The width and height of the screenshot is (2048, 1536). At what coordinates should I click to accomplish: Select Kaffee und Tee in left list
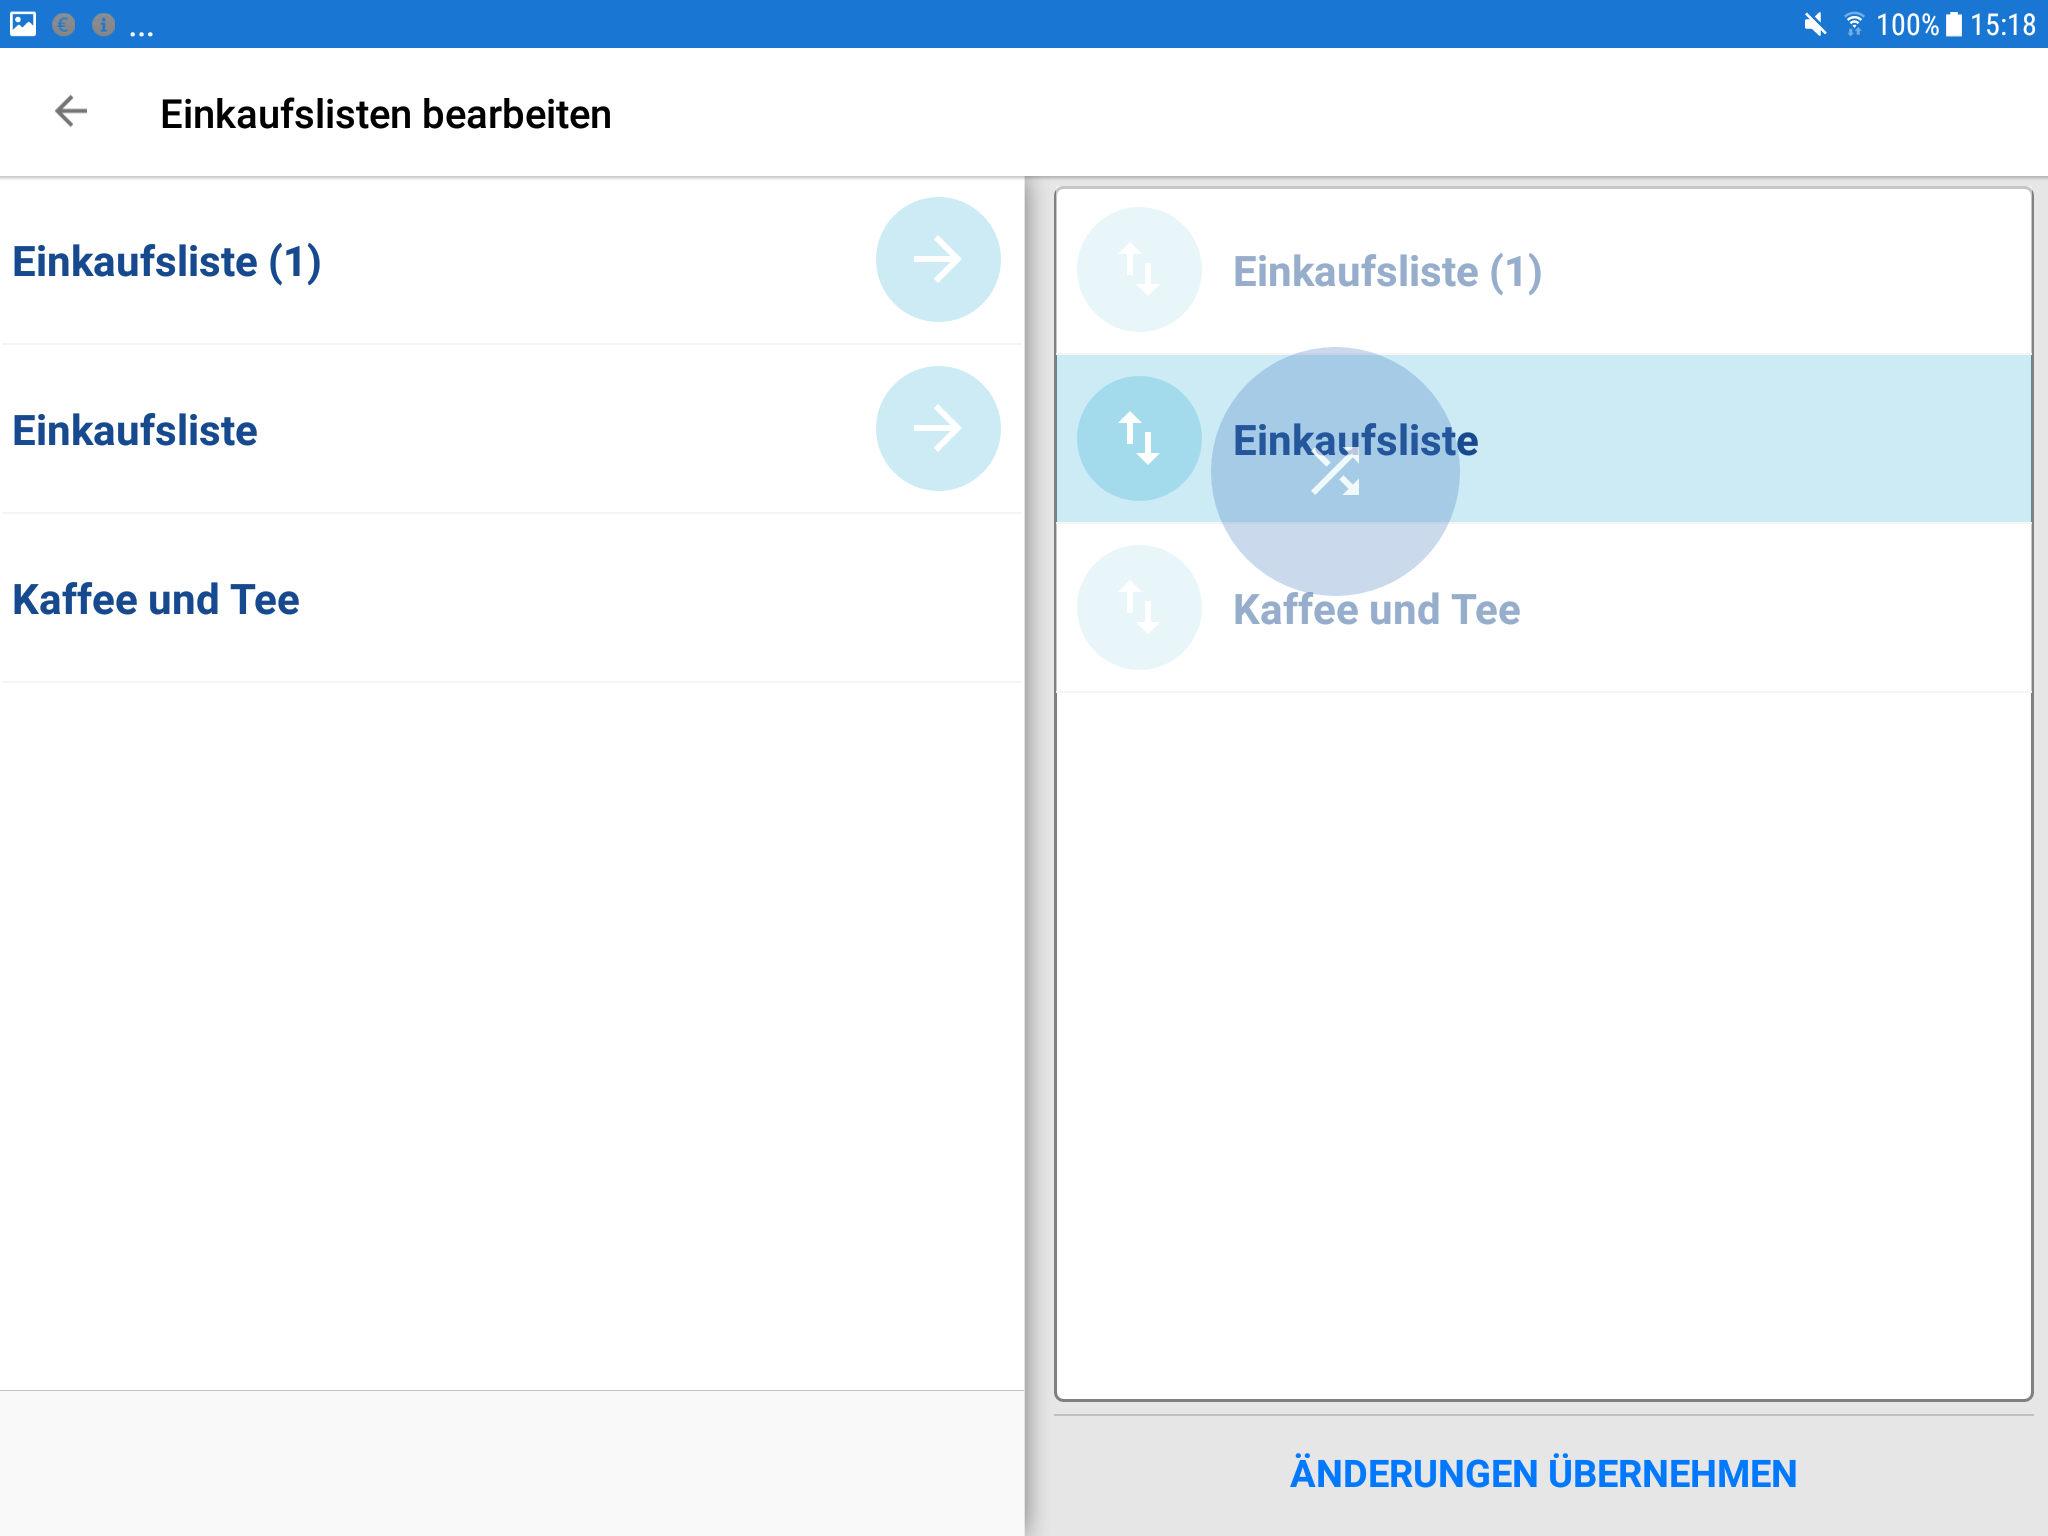click(156, 600)
